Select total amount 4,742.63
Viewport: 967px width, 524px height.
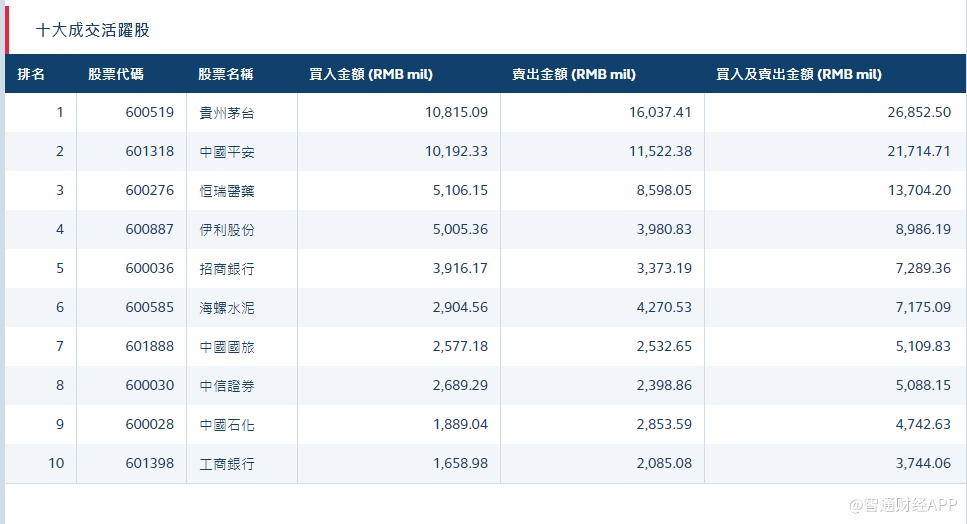coord(923,424)
